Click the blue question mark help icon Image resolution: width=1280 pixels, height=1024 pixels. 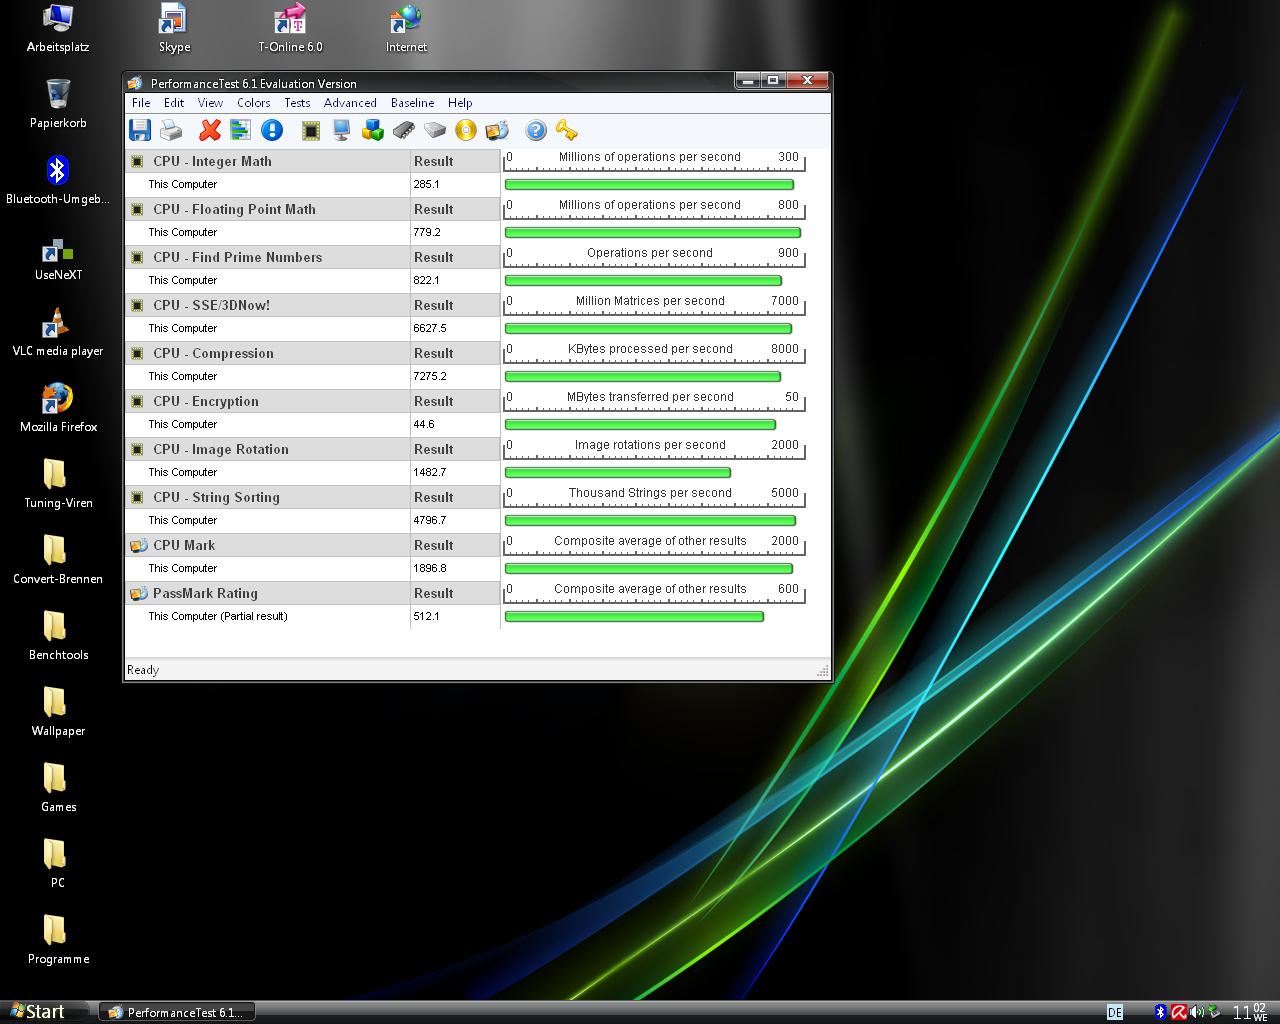coord(536,130)
